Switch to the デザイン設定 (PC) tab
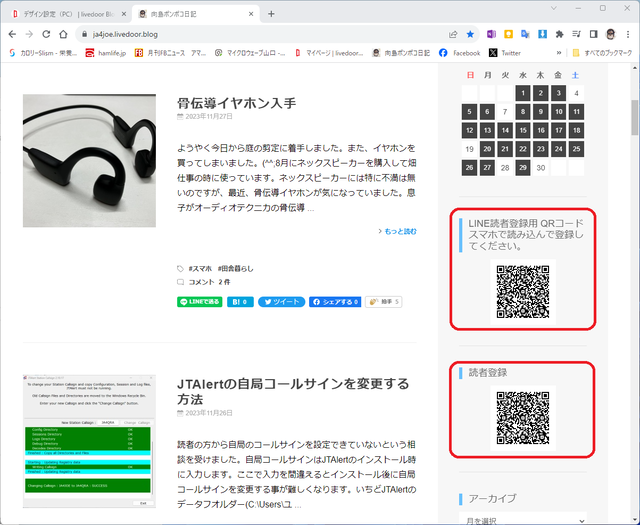This screenshot has height=525, width=640. coord(67,14)
